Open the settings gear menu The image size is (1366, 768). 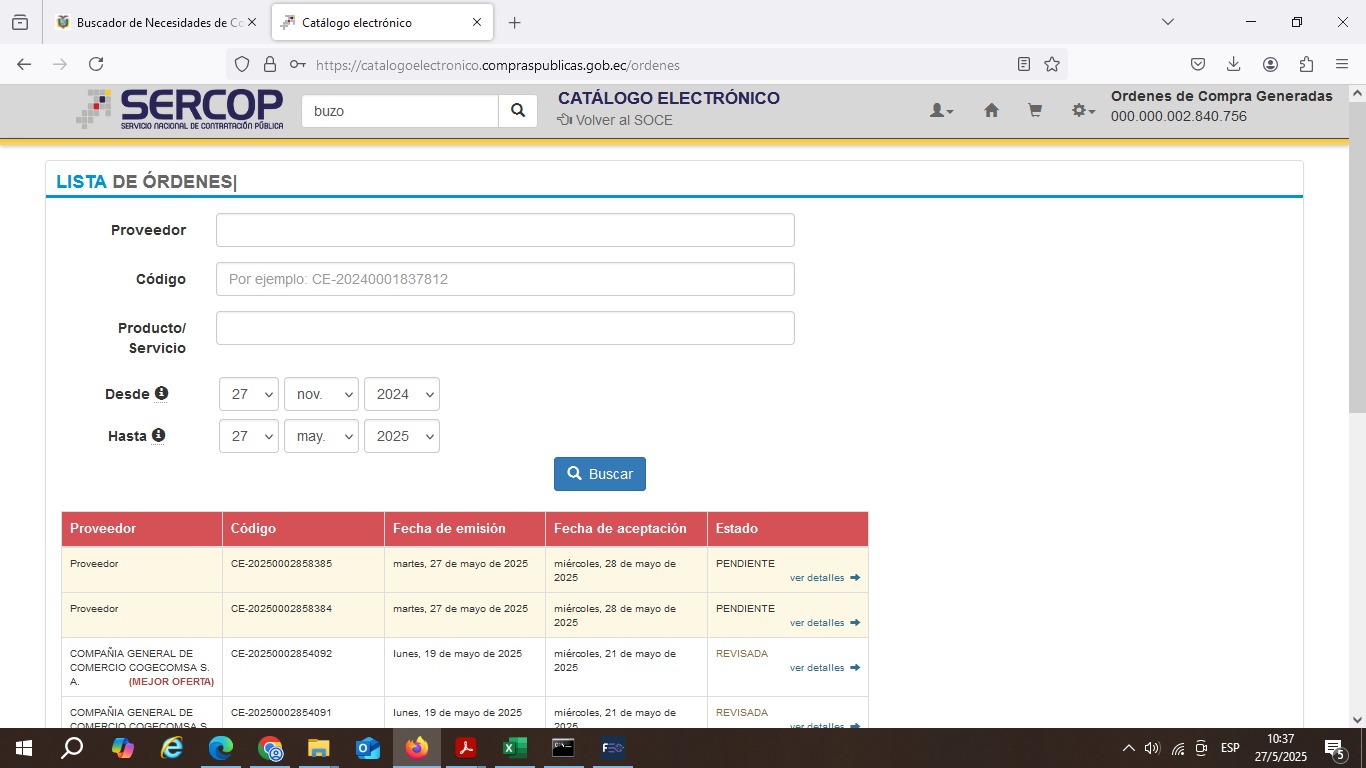pyautogui.click(x=1083, y=111)
